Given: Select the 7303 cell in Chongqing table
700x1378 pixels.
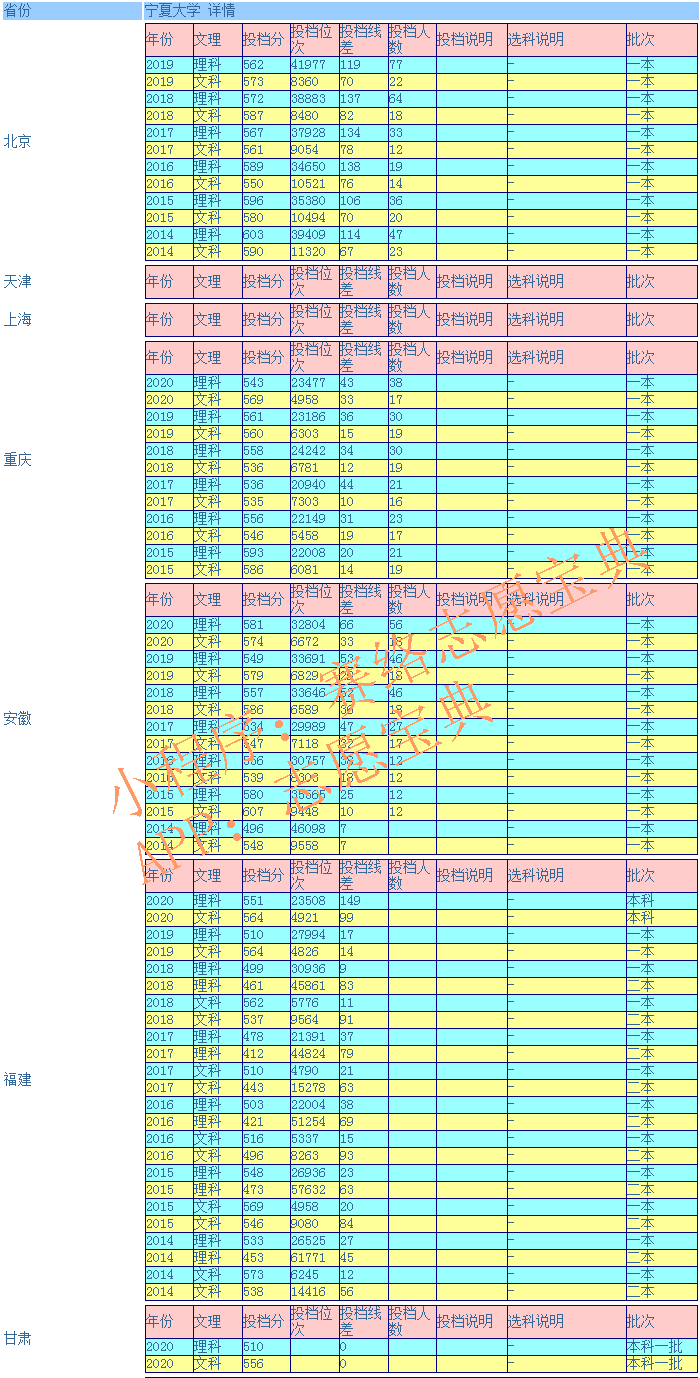Looking at the screenshot, I should (x=314, y=502).
